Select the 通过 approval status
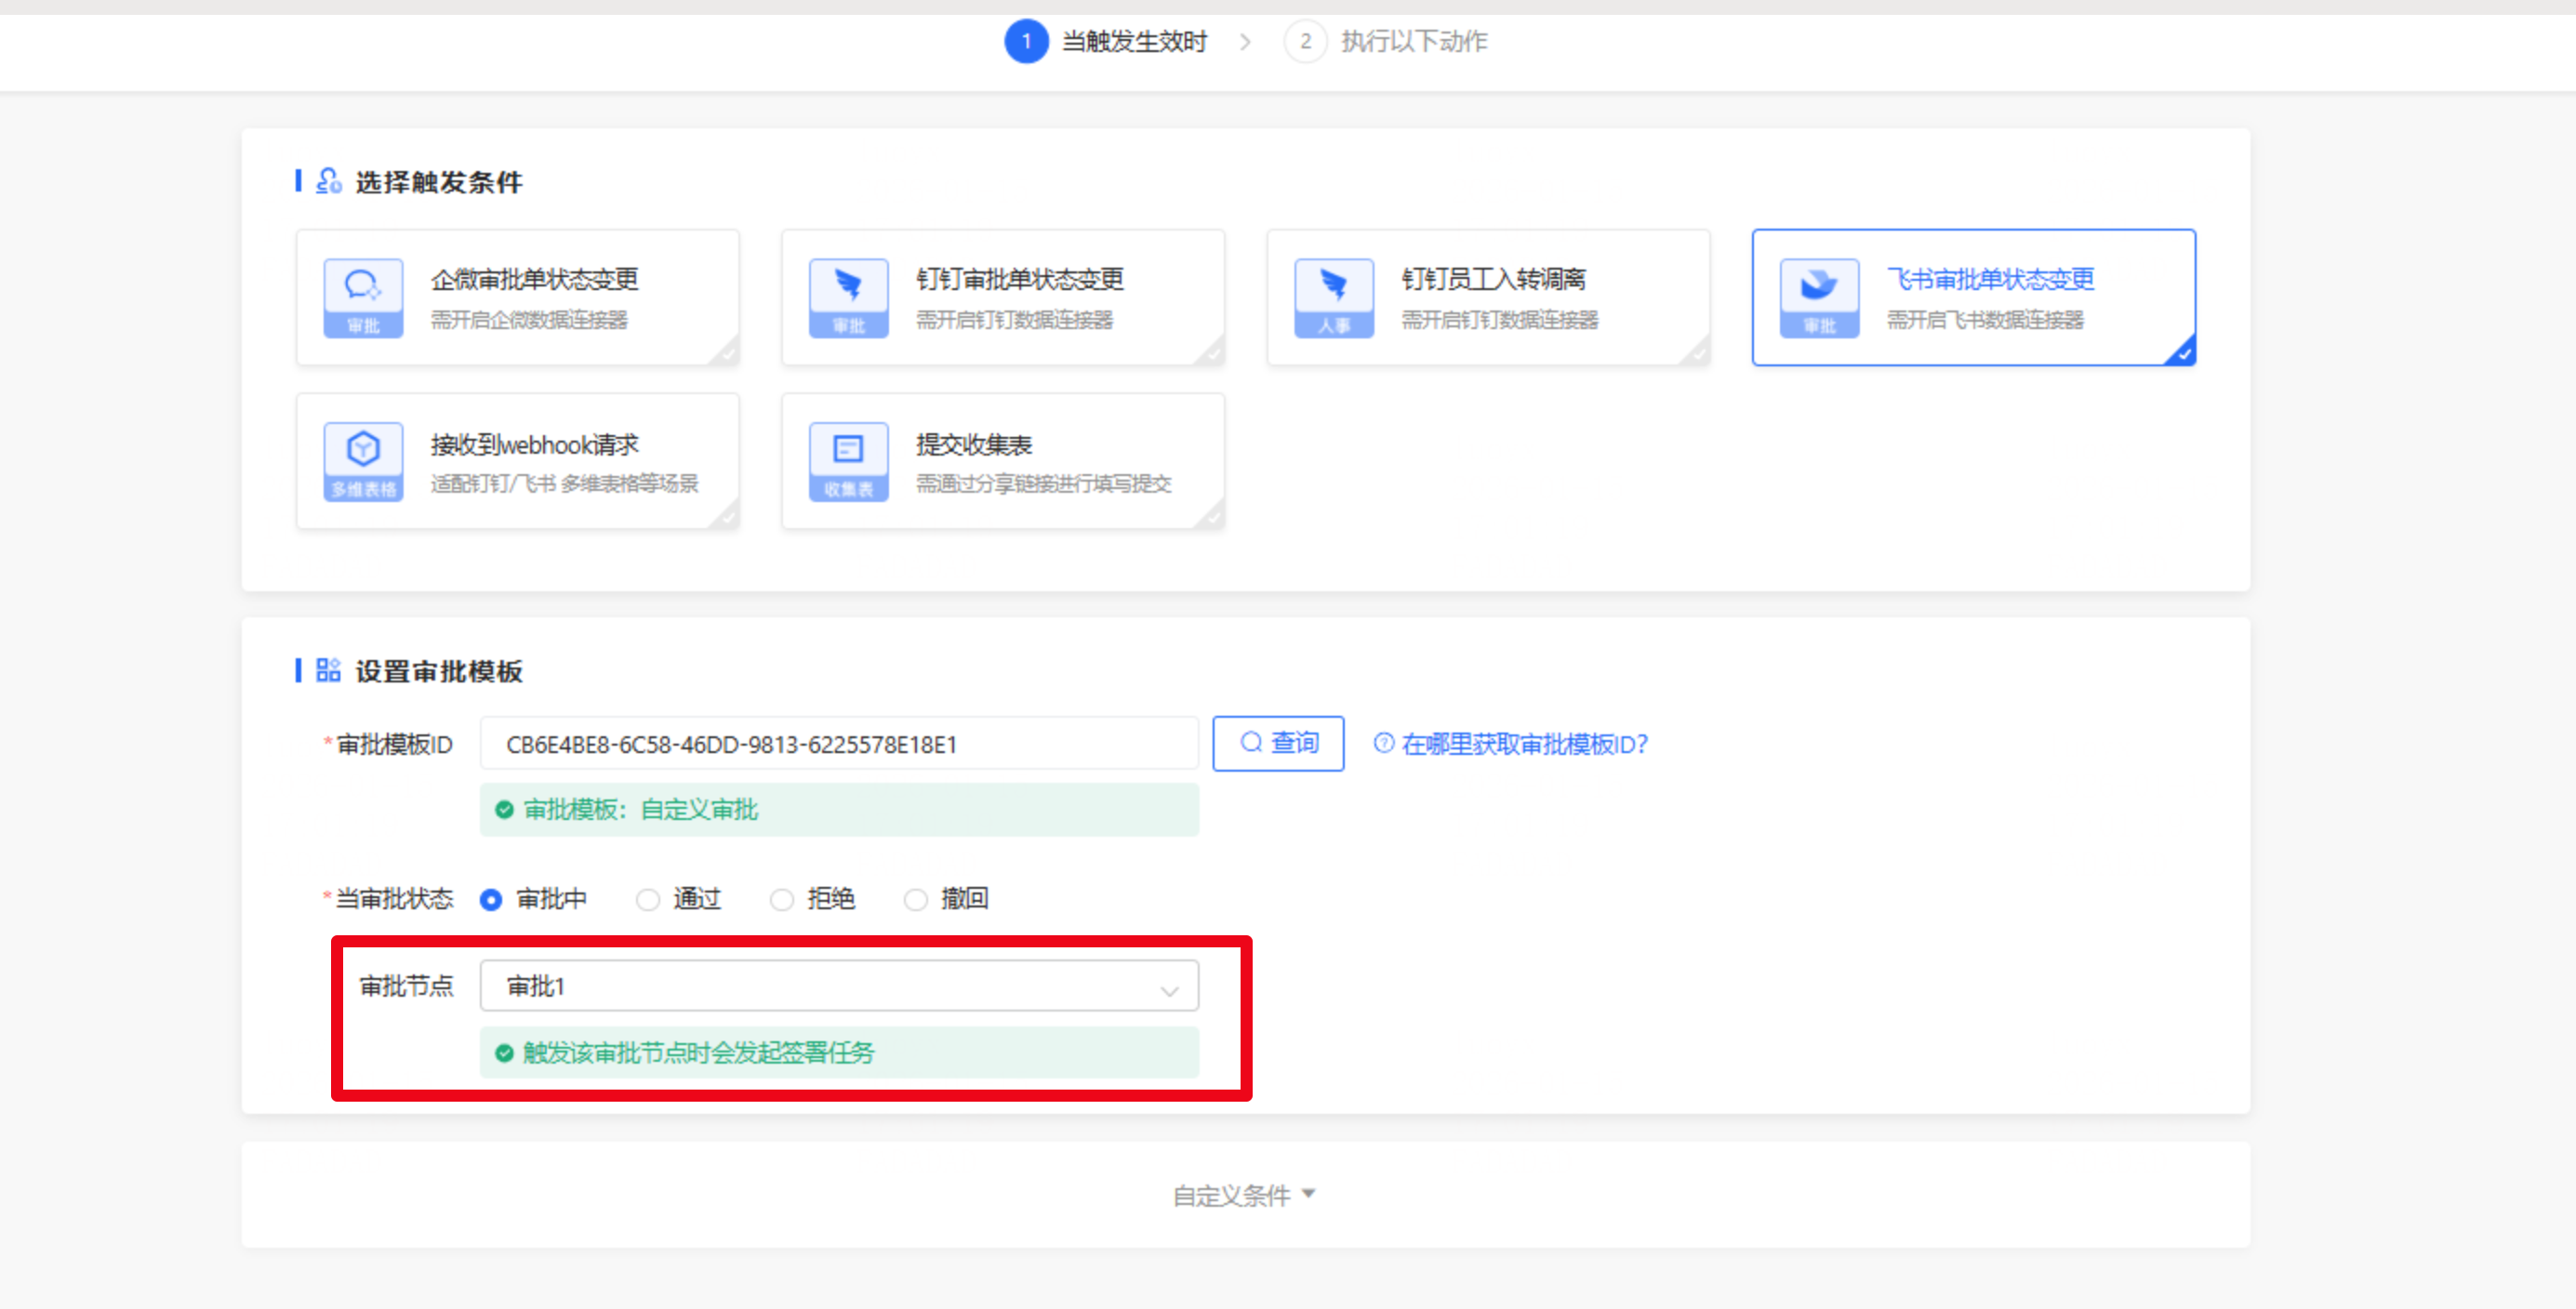Screen dimensions: 2576x1309 [x=648, y=899]
